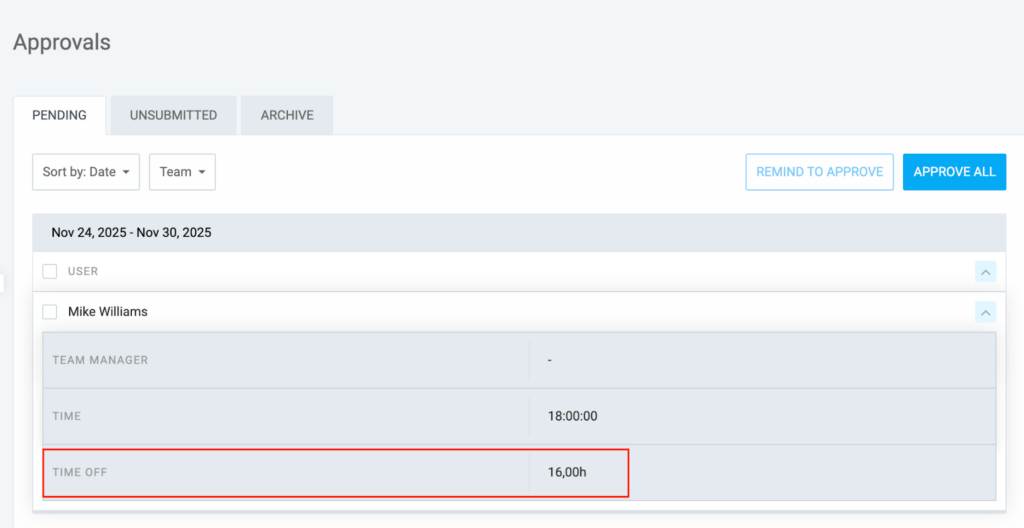Viewport: 1024px width, 528px height.
Task: Click the Nov 24 - Nov 30 date header
Action: coord(131,233)
